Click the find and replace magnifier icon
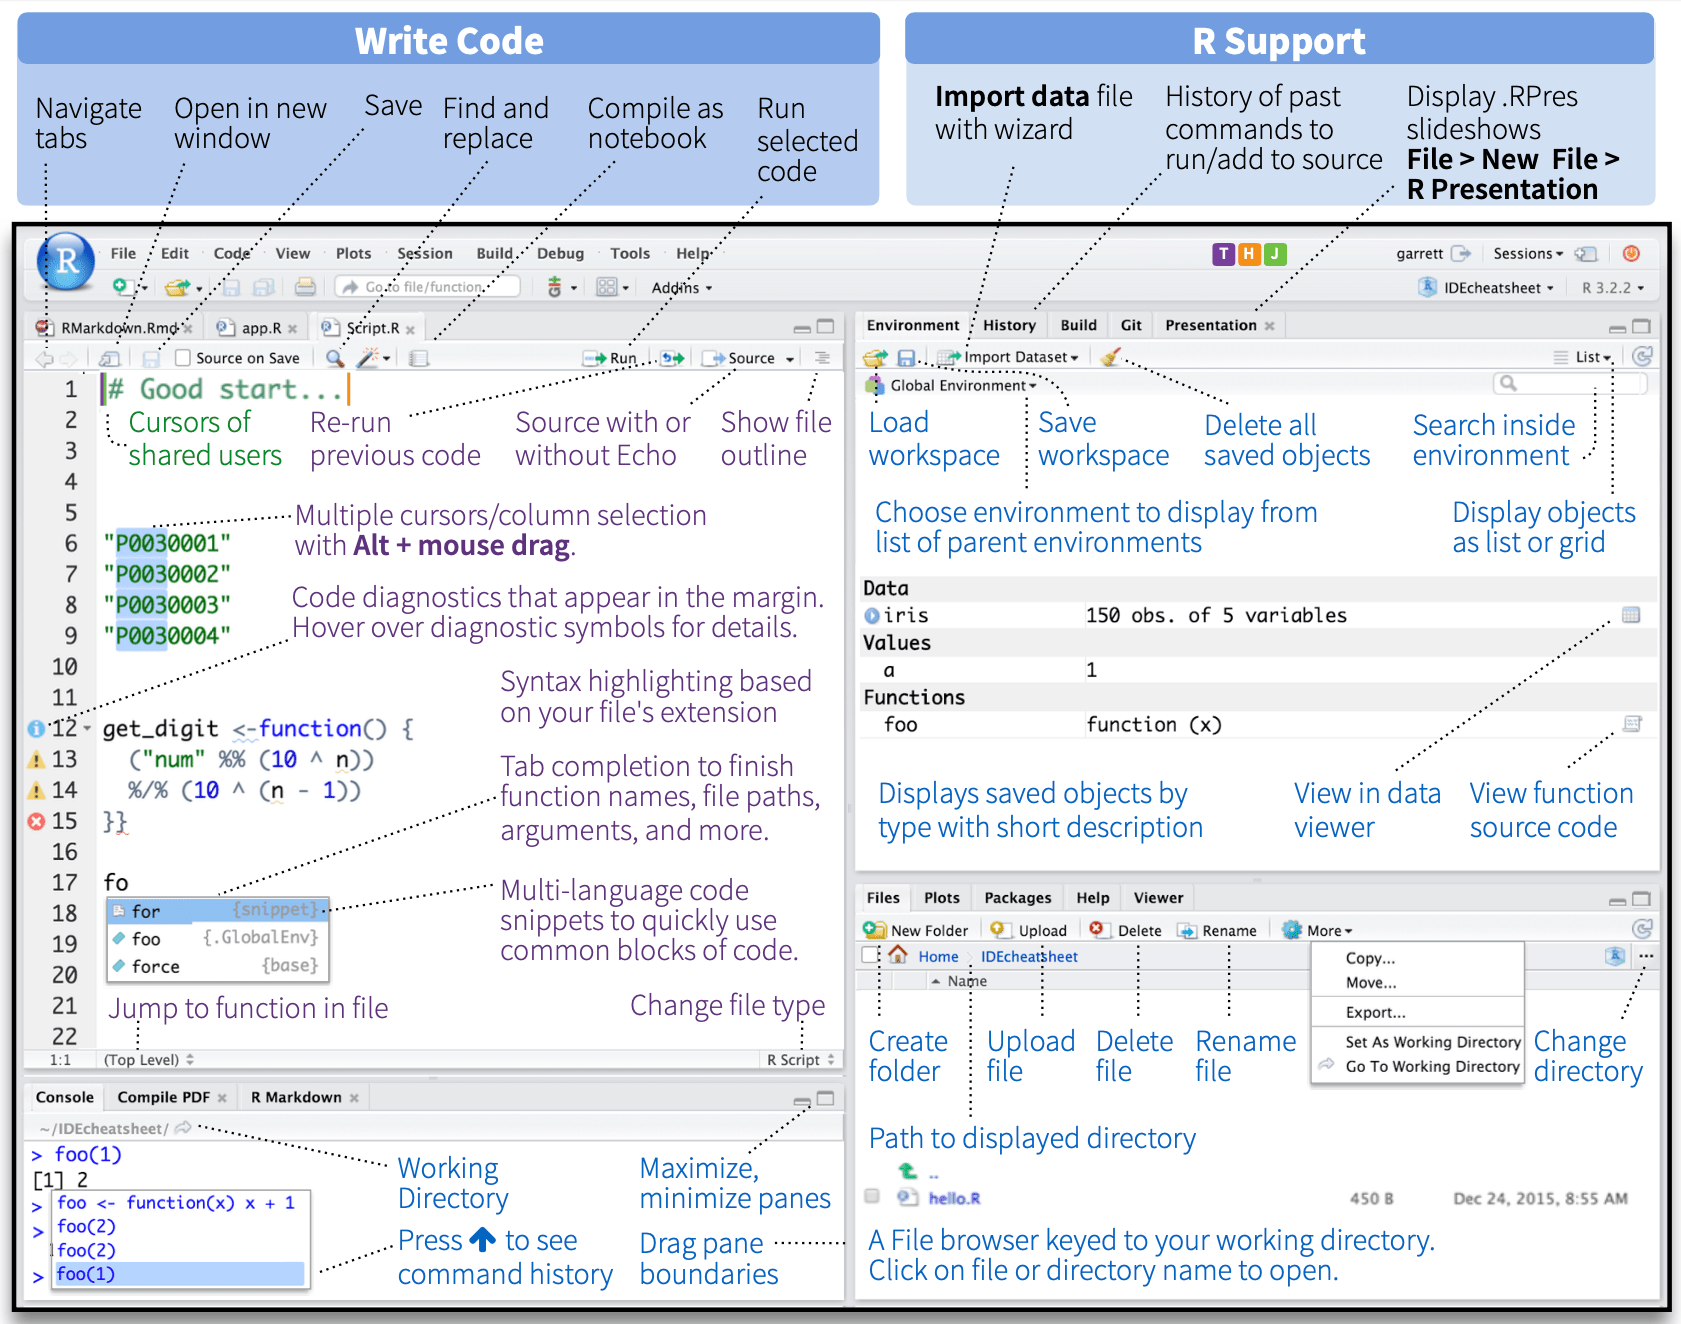This screenshot has height=1324, width=1681. click(x=335, y=358)
